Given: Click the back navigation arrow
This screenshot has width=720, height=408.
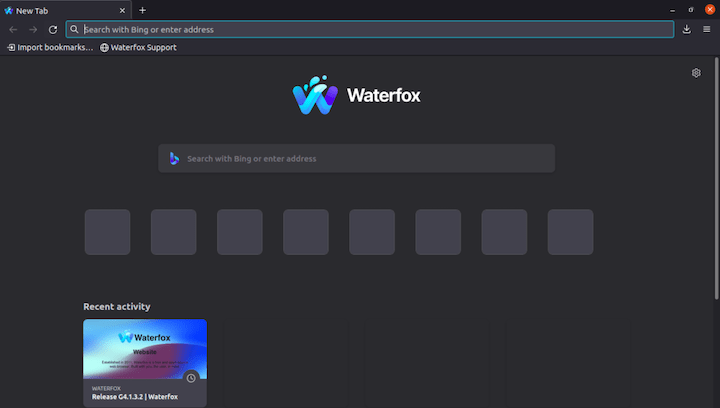Looking at the screenshot, I should (x=13, y=30).
